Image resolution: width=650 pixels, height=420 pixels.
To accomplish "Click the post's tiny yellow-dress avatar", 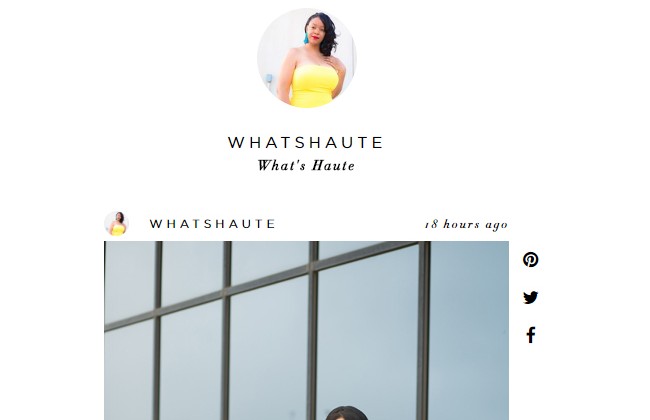I will tap(116, 223).
